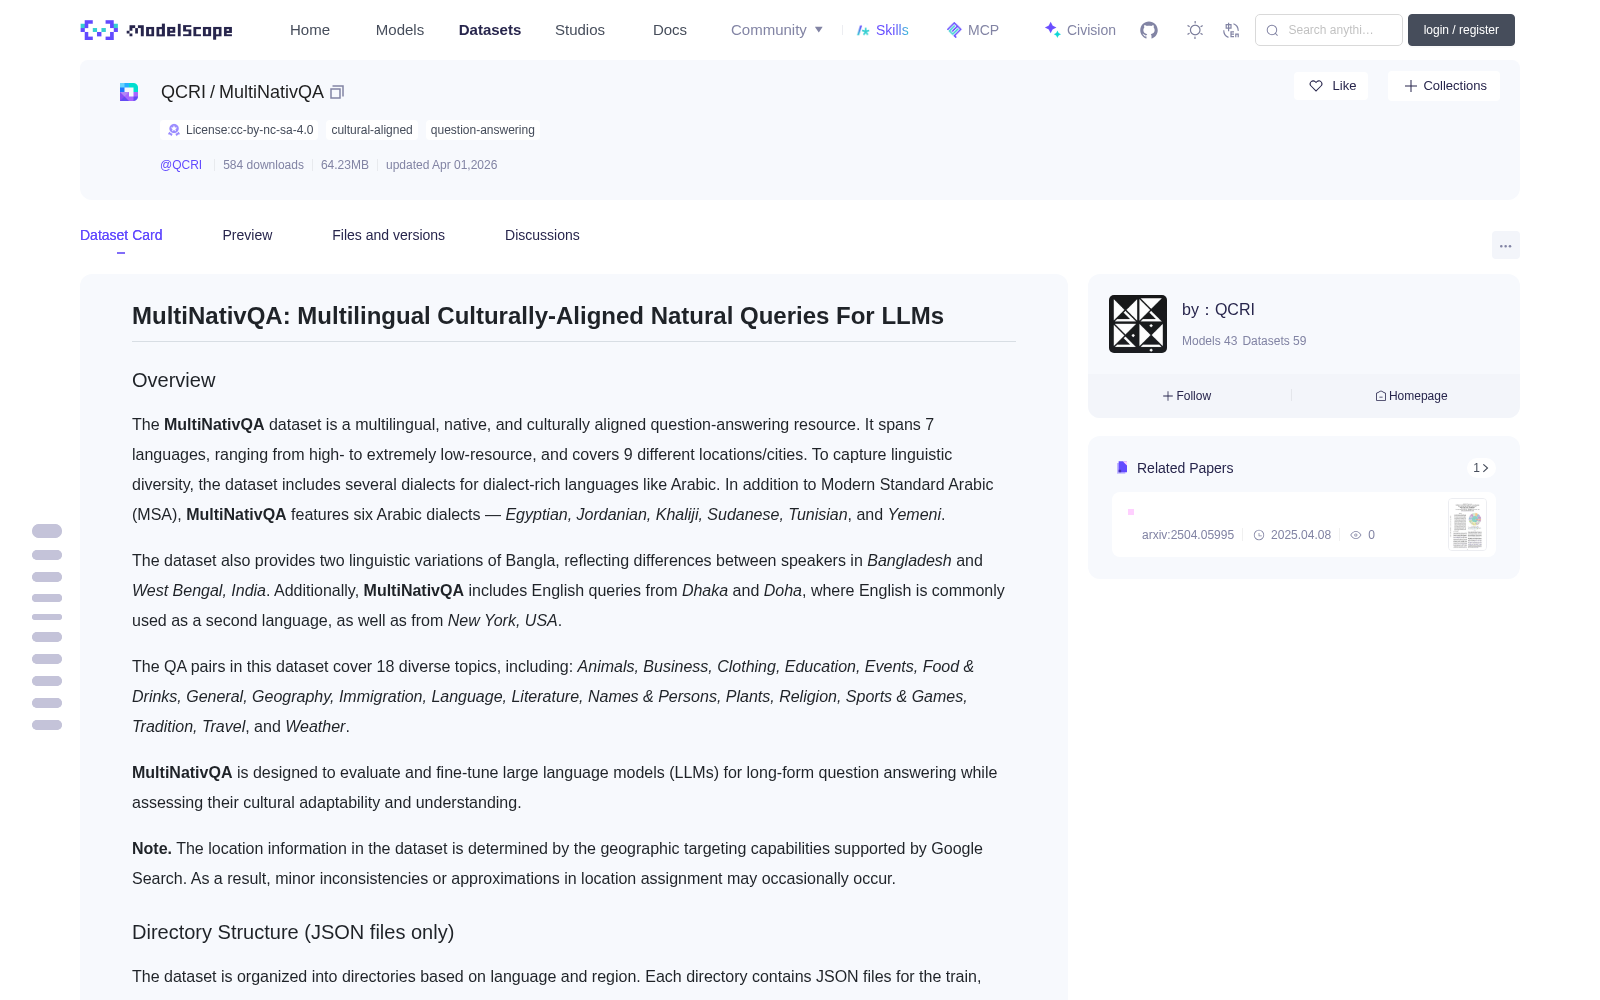Toggle the light/dark theme sun icon
This screenshot has width=1600, height=1000.
coord(1195,30)
